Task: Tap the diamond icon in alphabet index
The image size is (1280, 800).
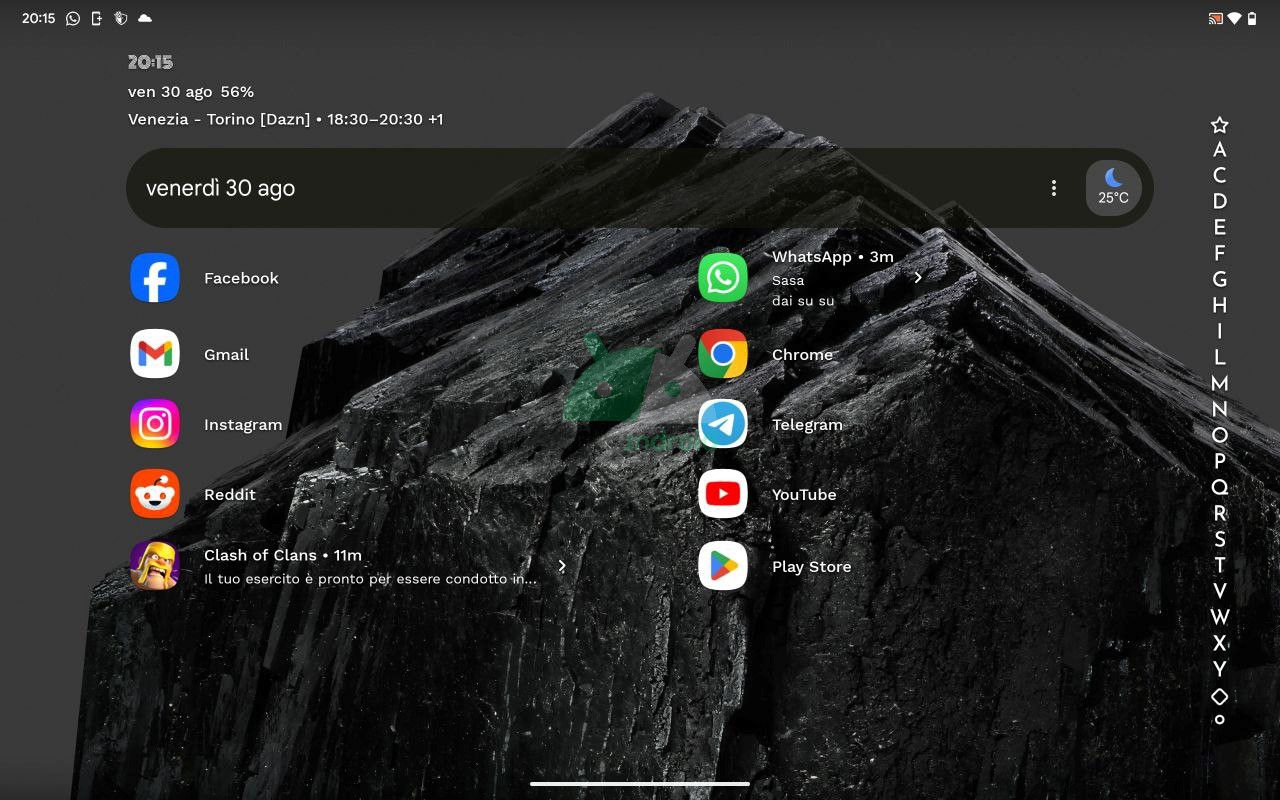Action: (1219, 696)
